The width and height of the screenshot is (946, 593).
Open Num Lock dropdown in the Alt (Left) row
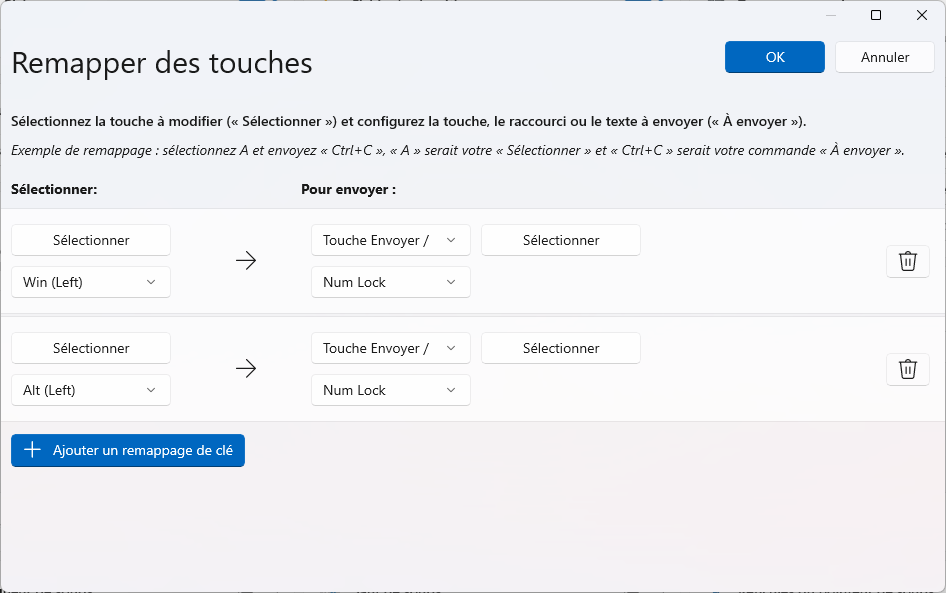point(390,390)
